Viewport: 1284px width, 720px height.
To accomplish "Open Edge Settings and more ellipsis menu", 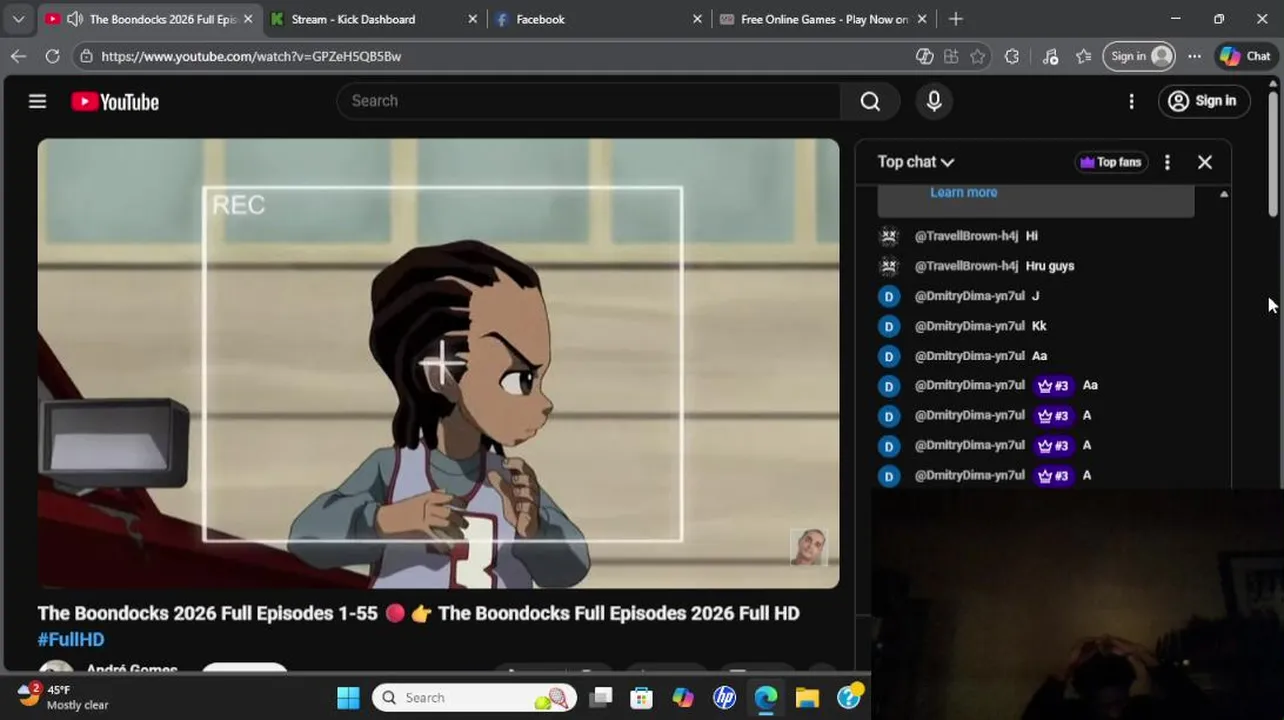I will [1194, 56].
